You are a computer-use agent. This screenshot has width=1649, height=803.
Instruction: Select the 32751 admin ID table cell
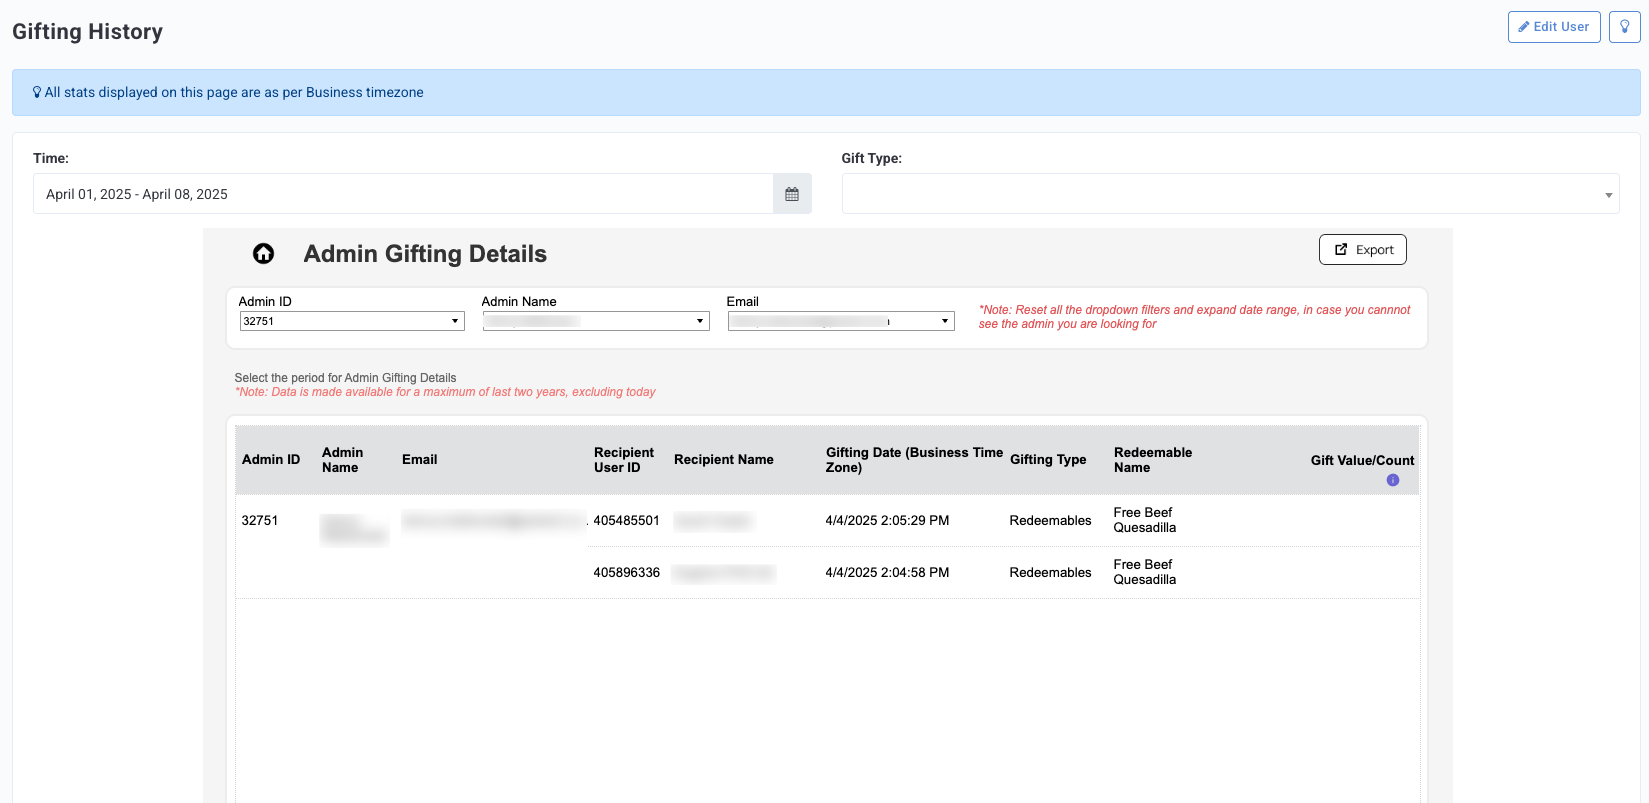pyautogui.click(x=260, y=520)
